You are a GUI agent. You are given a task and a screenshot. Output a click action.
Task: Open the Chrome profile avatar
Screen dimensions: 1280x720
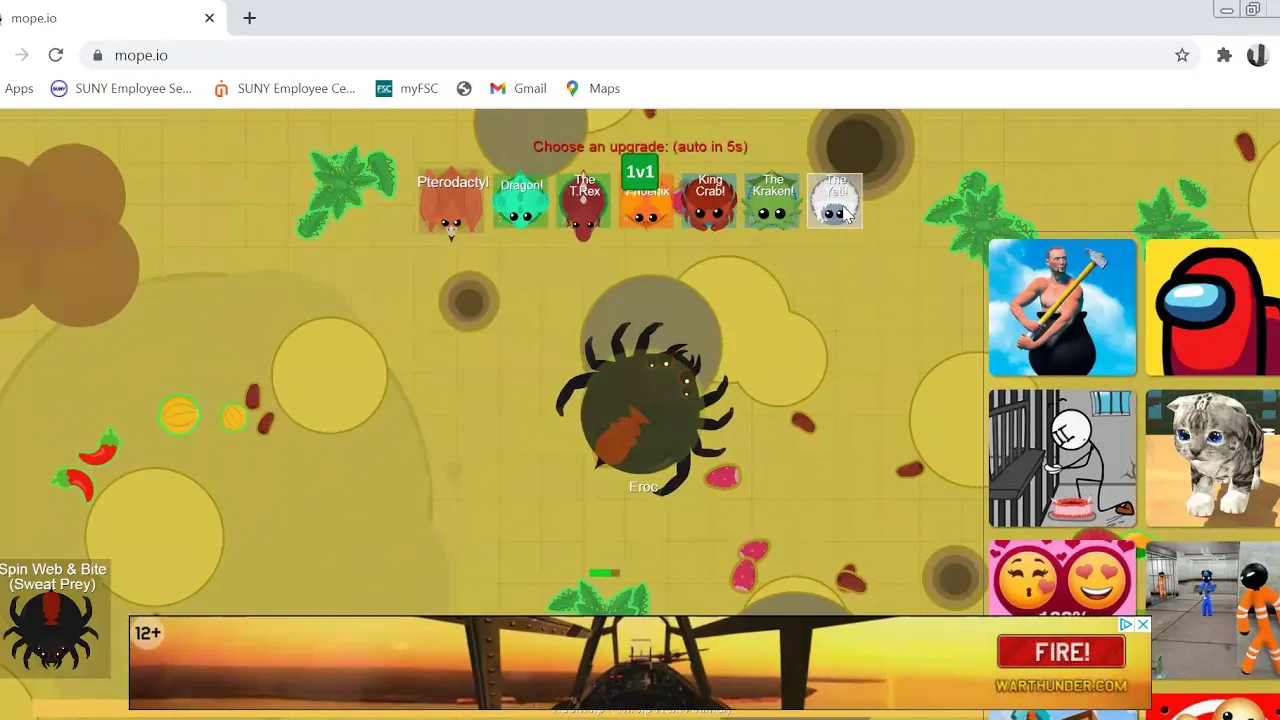click(1257, 55)
